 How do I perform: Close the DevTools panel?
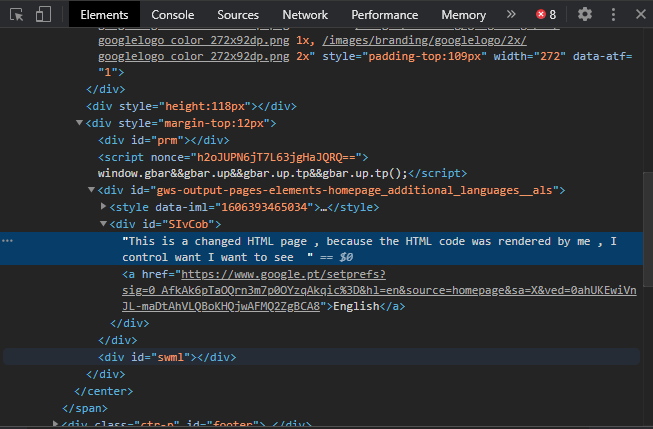click(641, 15)
